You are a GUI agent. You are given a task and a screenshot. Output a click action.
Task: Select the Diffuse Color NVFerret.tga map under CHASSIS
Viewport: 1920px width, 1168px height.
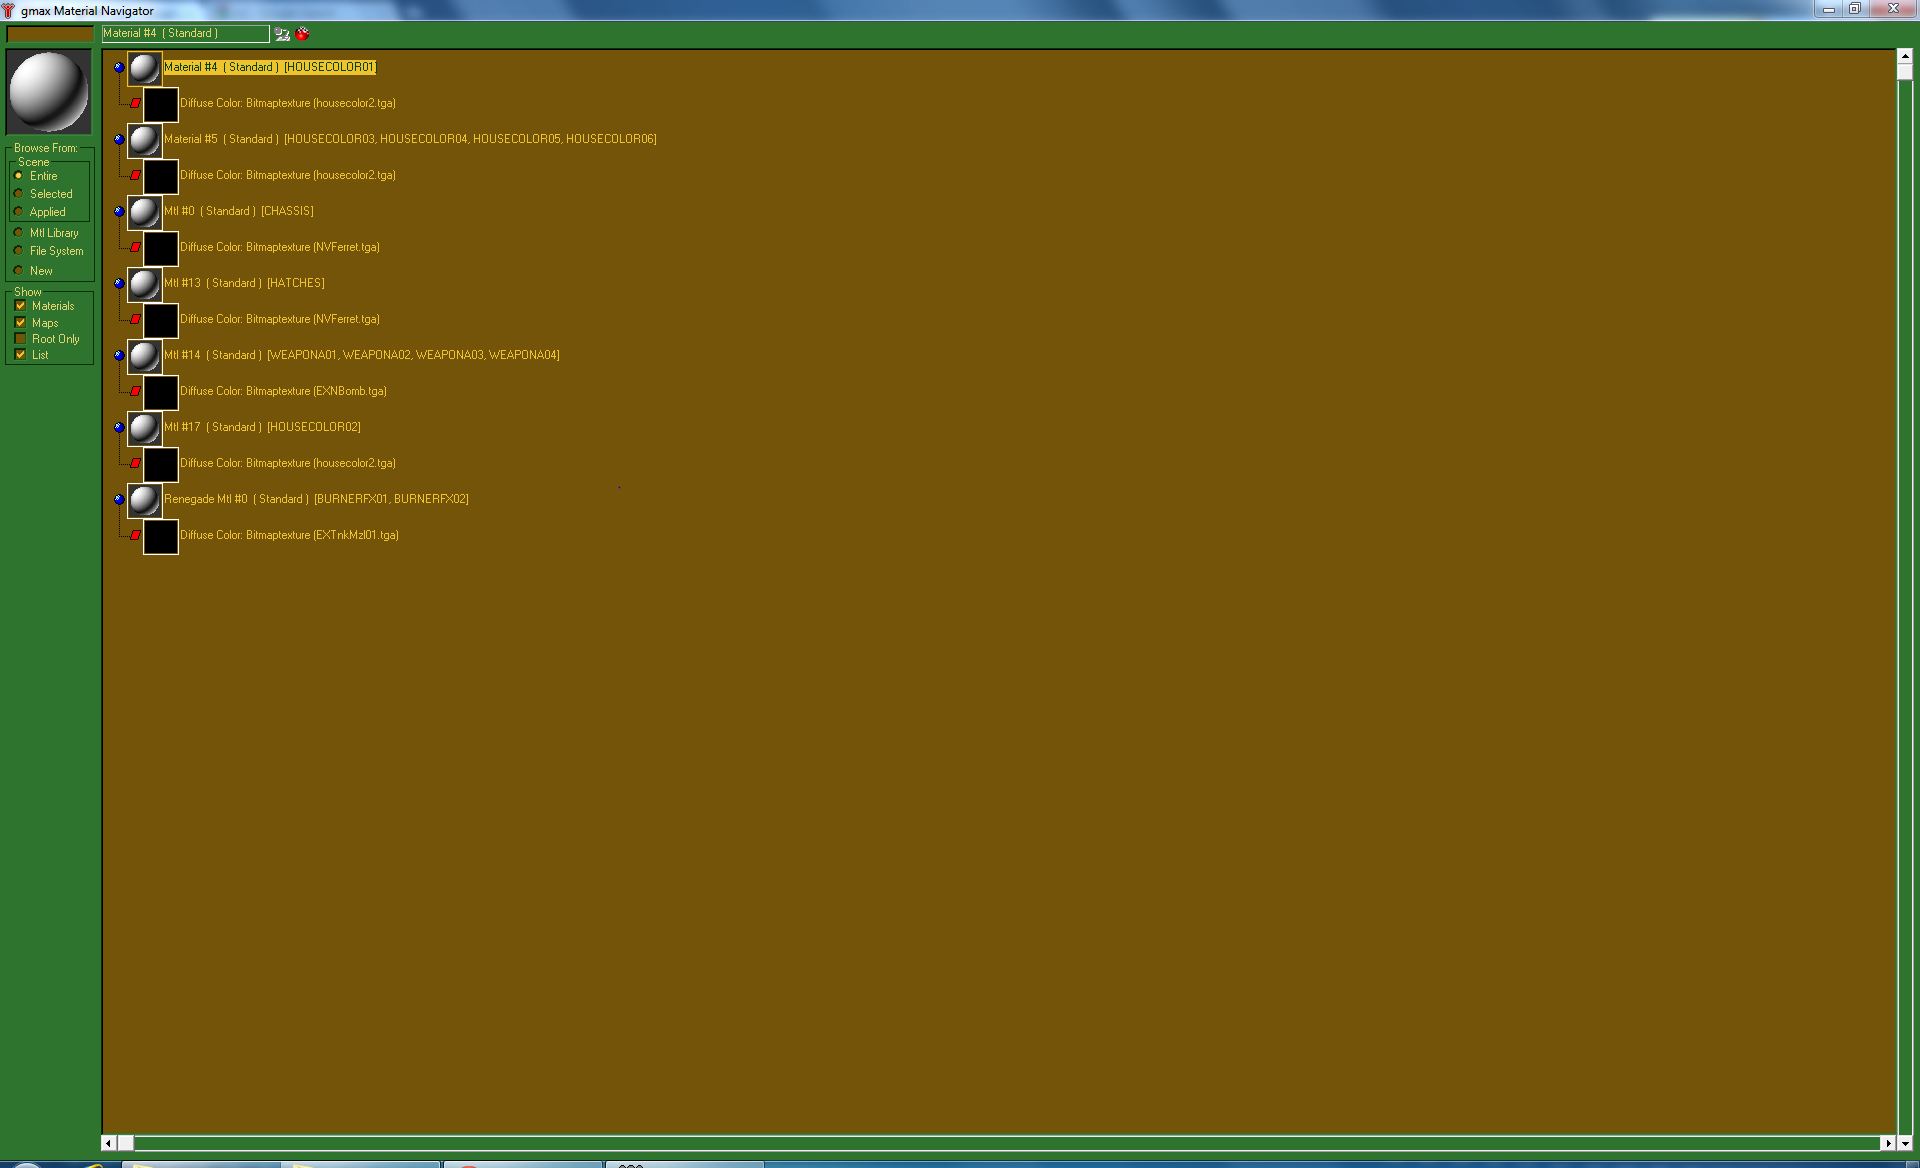[x=279, y=247]
